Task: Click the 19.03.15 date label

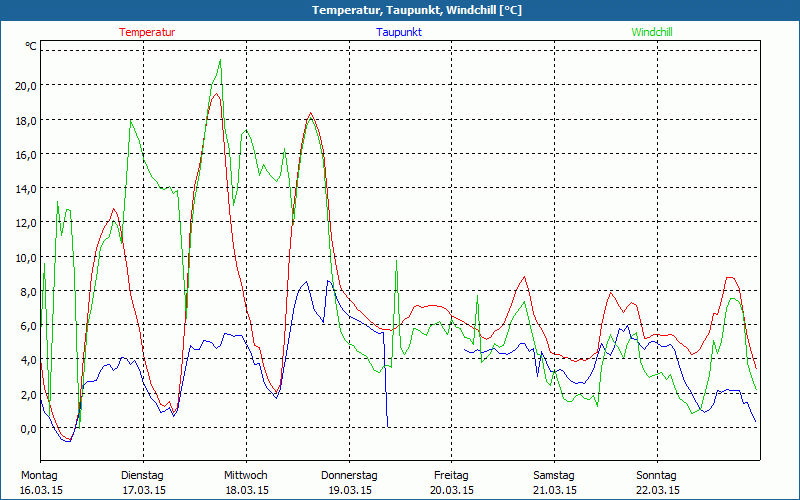Action: (348, 490)
